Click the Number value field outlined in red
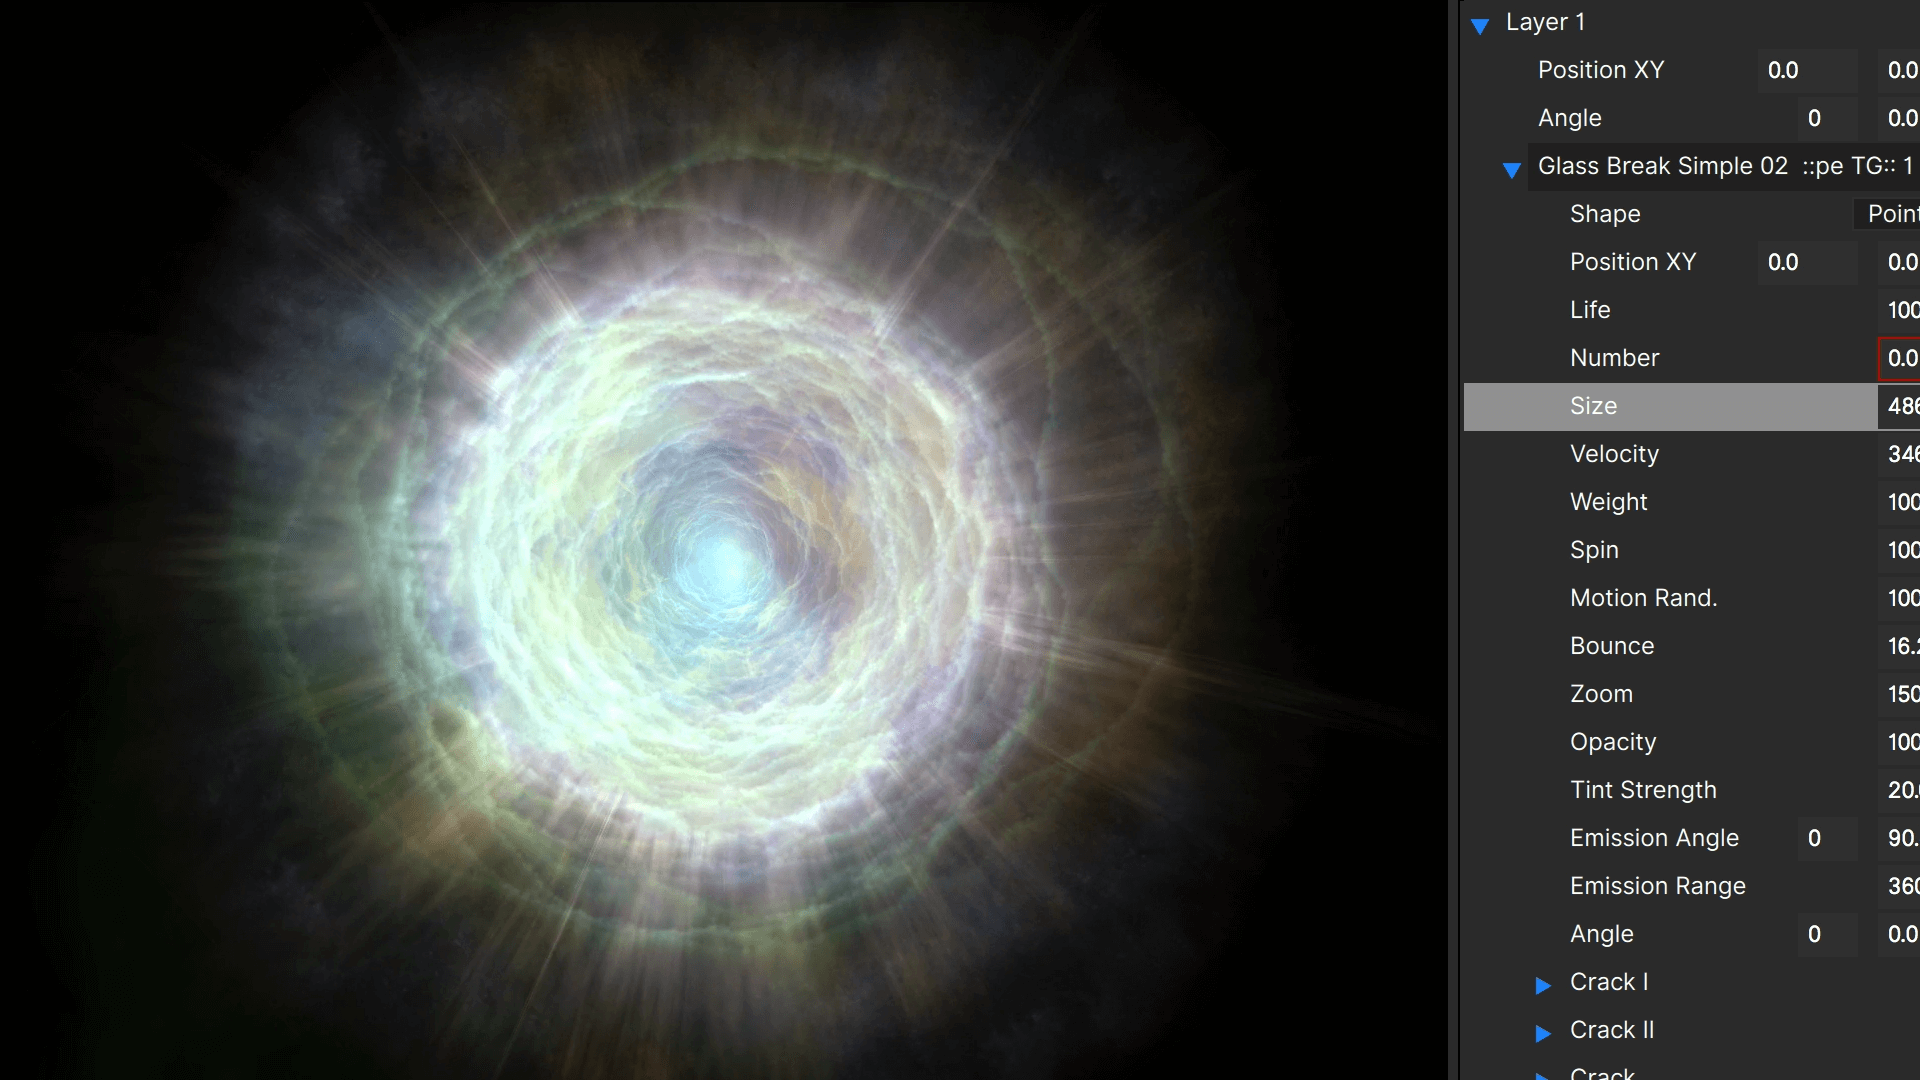 (x=1899, y=358)
